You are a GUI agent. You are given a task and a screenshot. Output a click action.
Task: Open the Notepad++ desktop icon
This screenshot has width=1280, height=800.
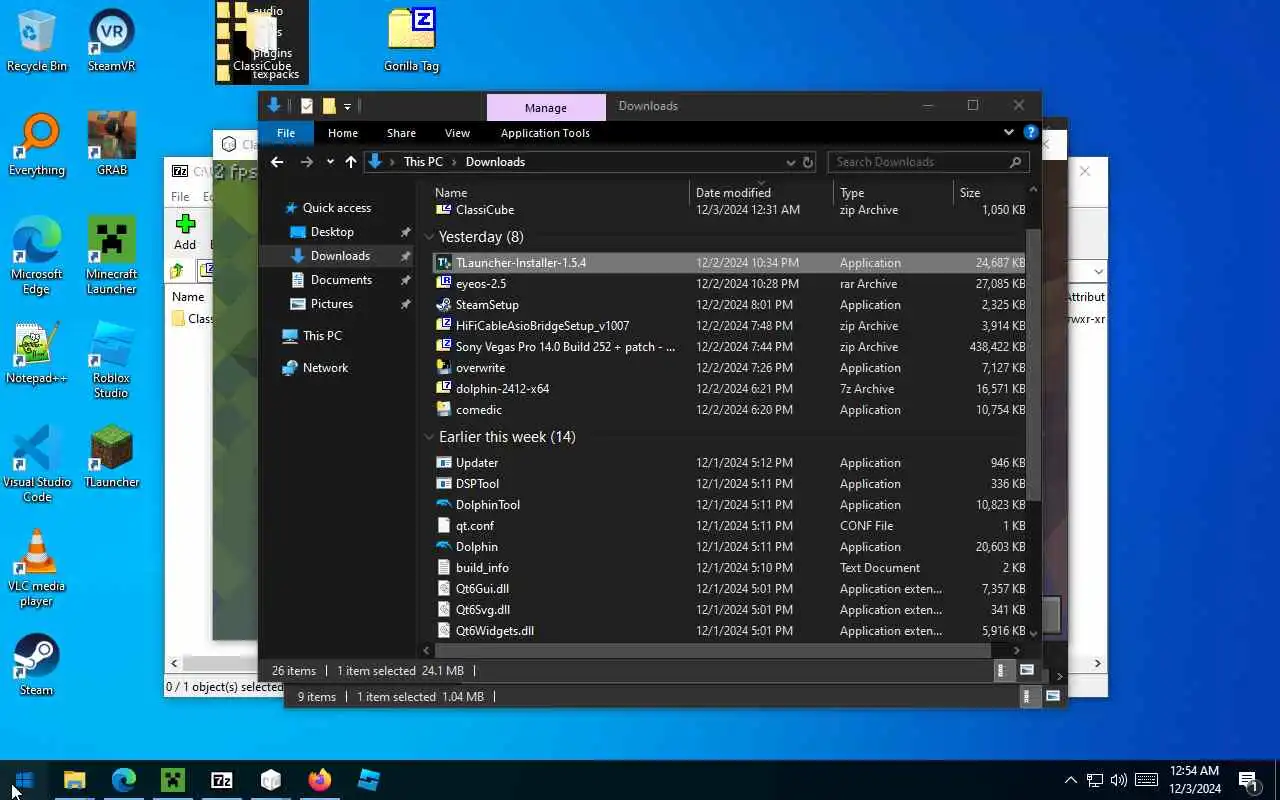coord(37,353)
